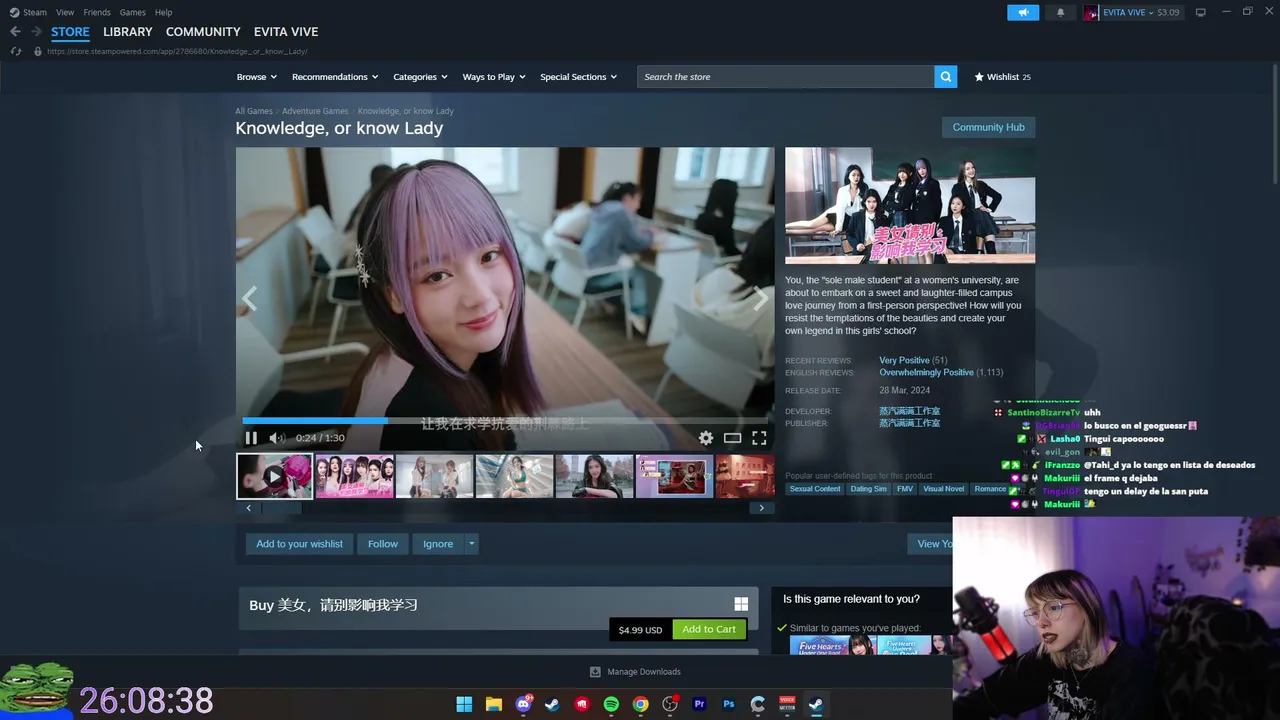Switch to the LIBRARY tab

(128, 32)
